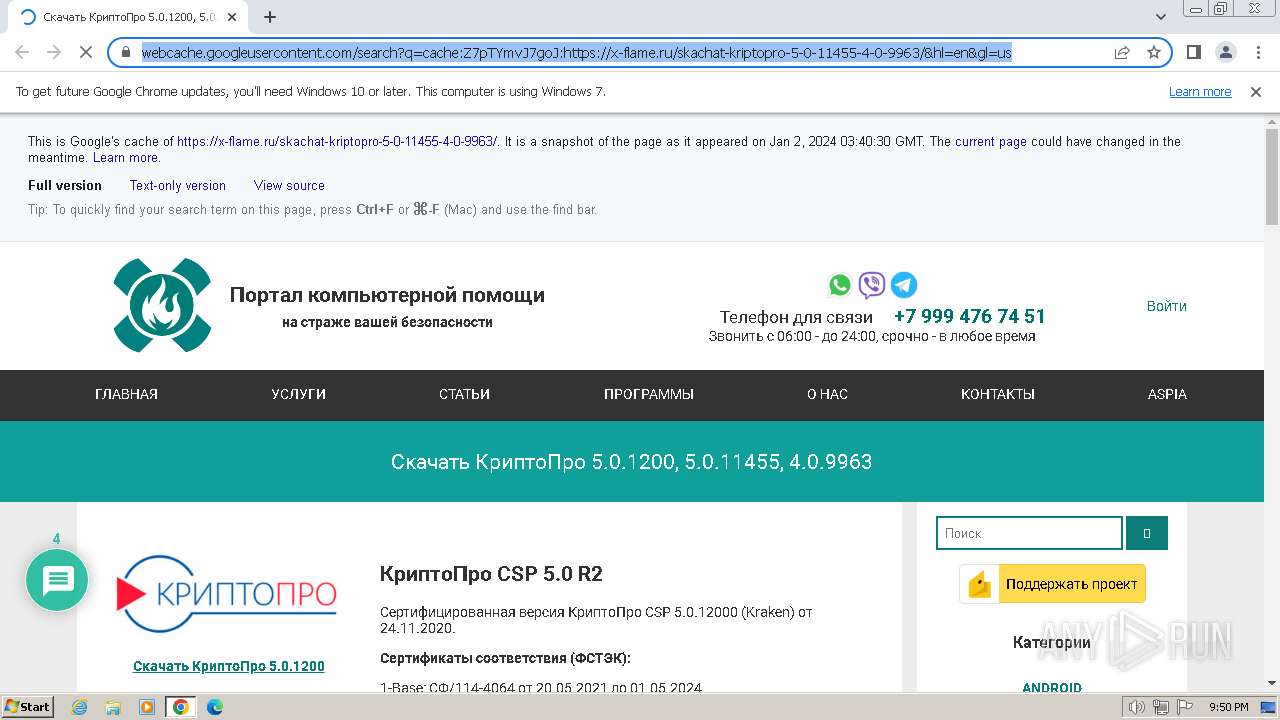Open СТАТЬИ menu item
This screenshot has width=1280, height=720.
click(x=464, y=394)
